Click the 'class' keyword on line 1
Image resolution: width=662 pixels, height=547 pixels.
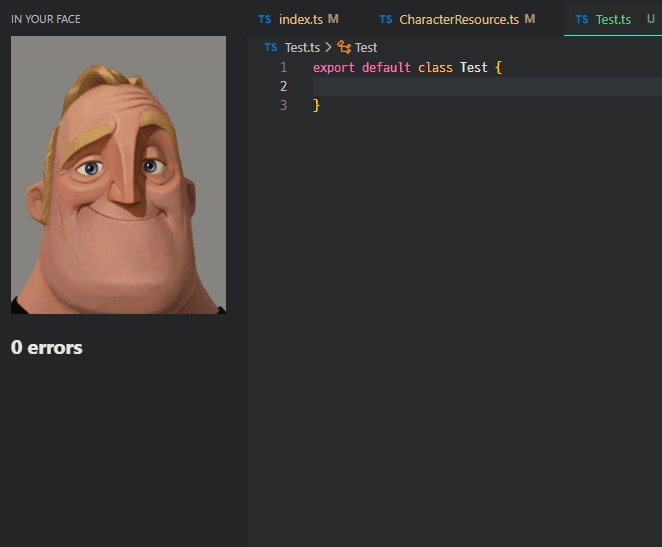pos(435,68)
